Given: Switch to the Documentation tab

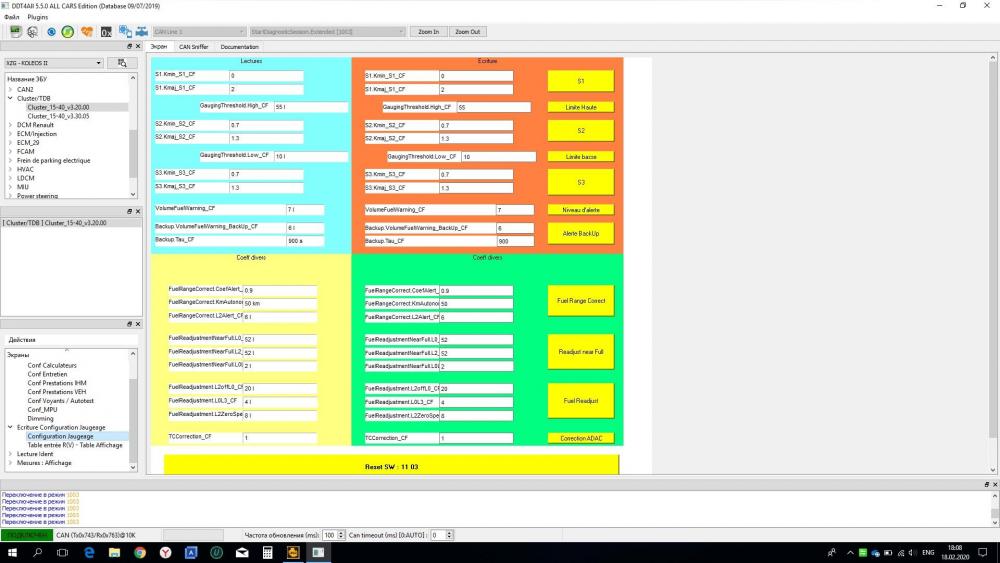Looking at the screenshot, I should (x=239, y=47).
